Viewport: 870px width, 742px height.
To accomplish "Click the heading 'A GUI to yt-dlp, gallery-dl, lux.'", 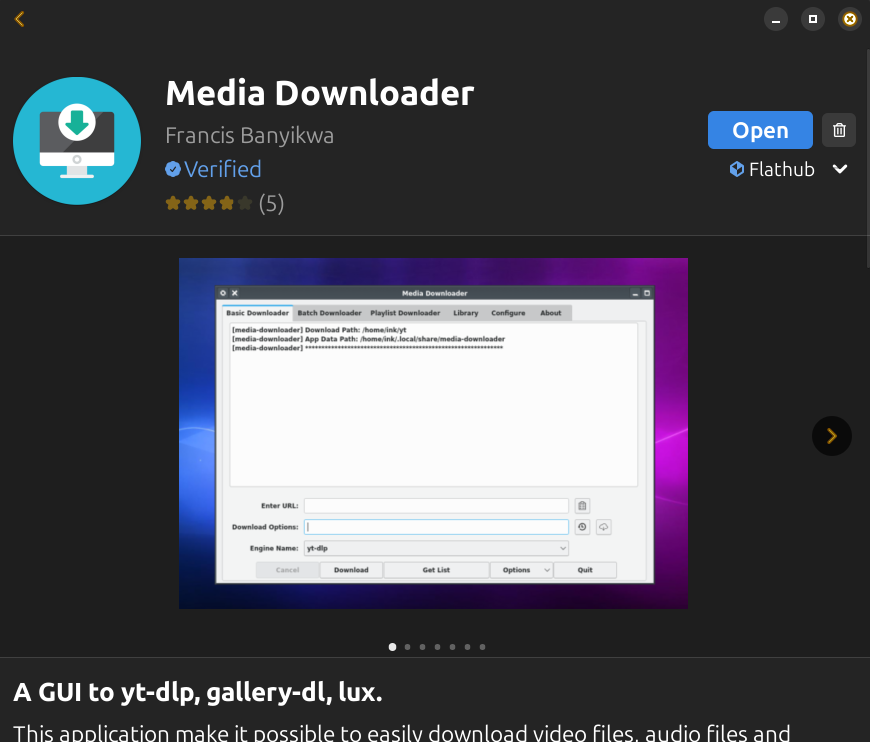I will pos(198,693).
